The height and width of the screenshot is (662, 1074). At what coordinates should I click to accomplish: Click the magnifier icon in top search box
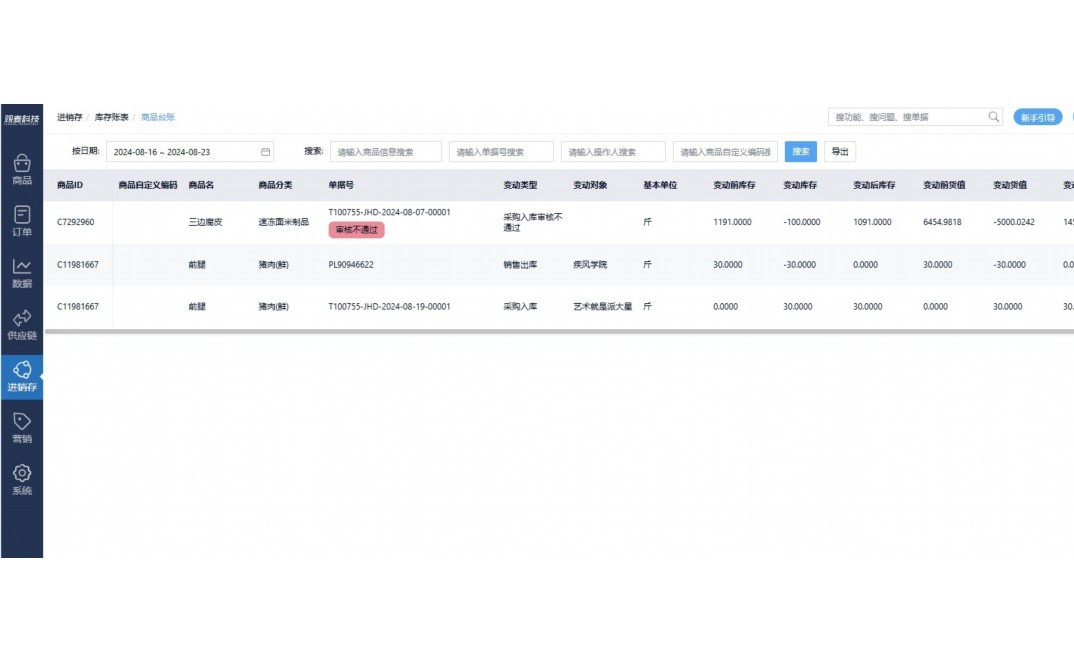(x=993, y=117)
